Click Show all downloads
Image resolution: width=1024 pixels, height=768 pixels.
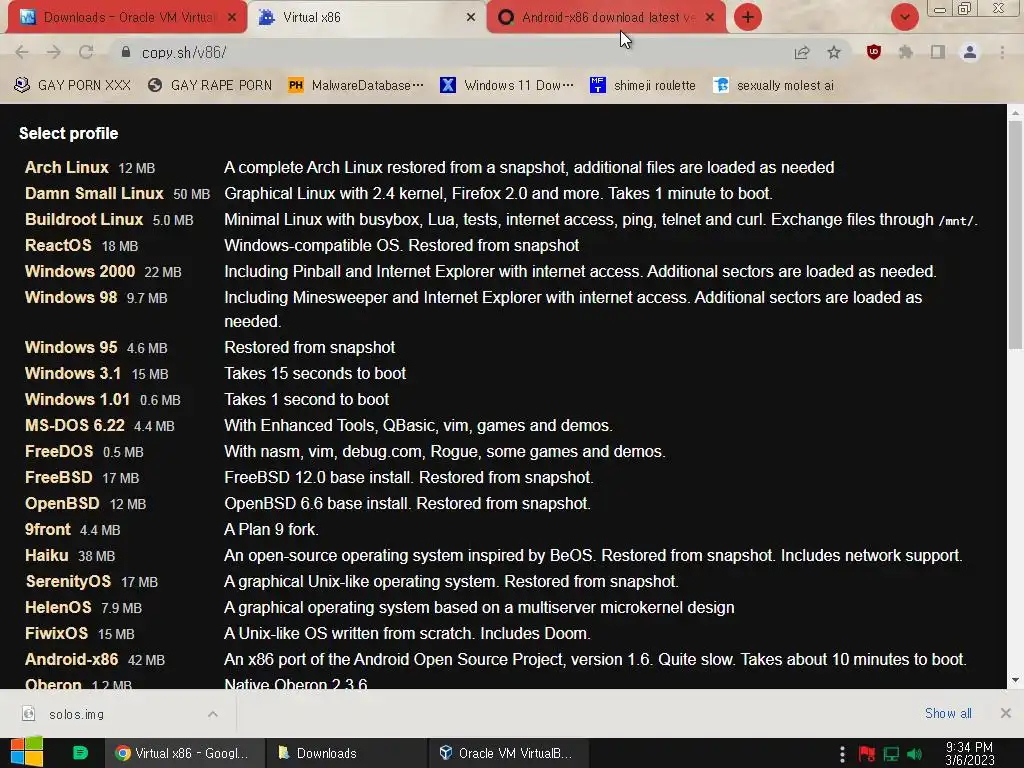[948, 714]
